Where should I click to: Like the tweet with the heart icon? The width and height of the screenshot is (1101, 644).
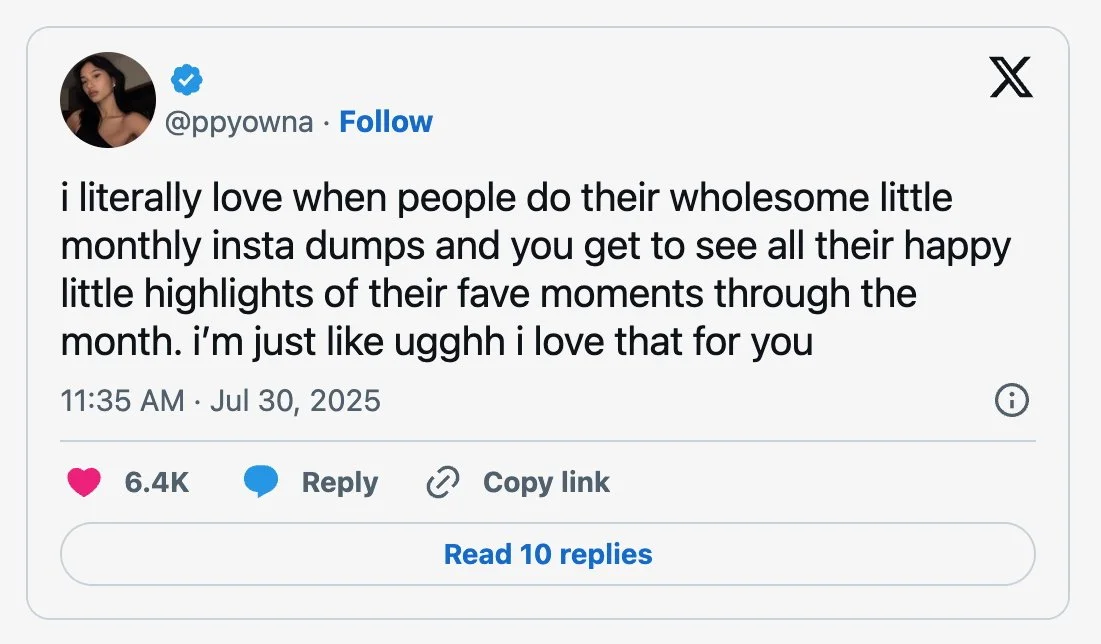84,483
